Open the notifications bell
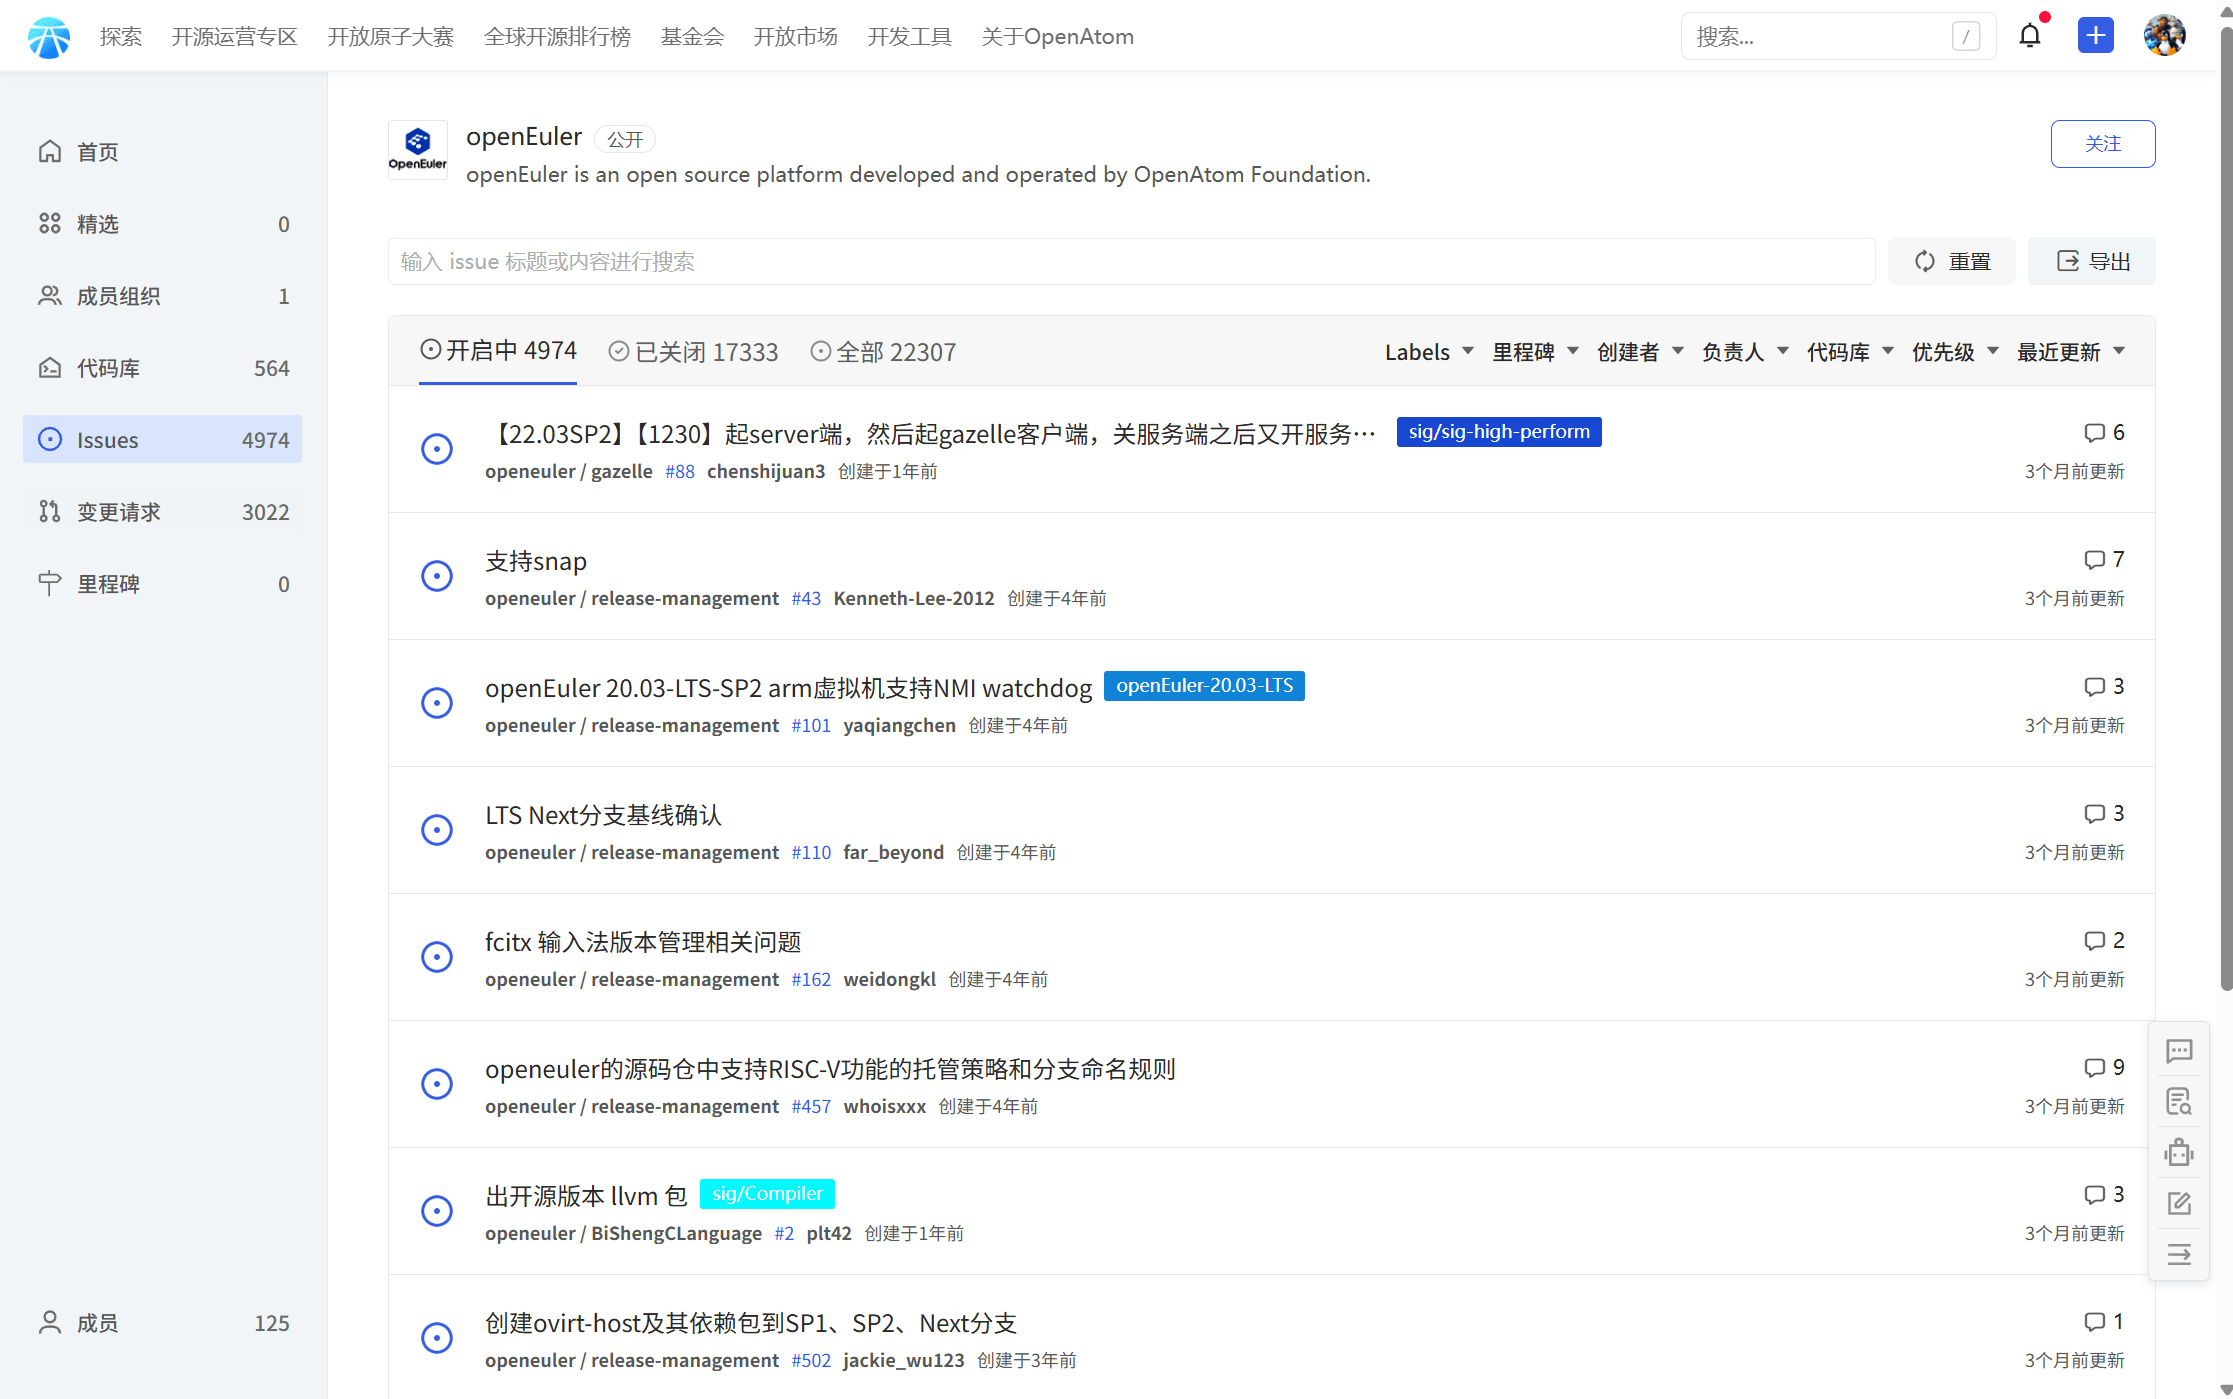Viewport: 2233px width, 1399px height. pyautogui.click(x=2030, y=36)
